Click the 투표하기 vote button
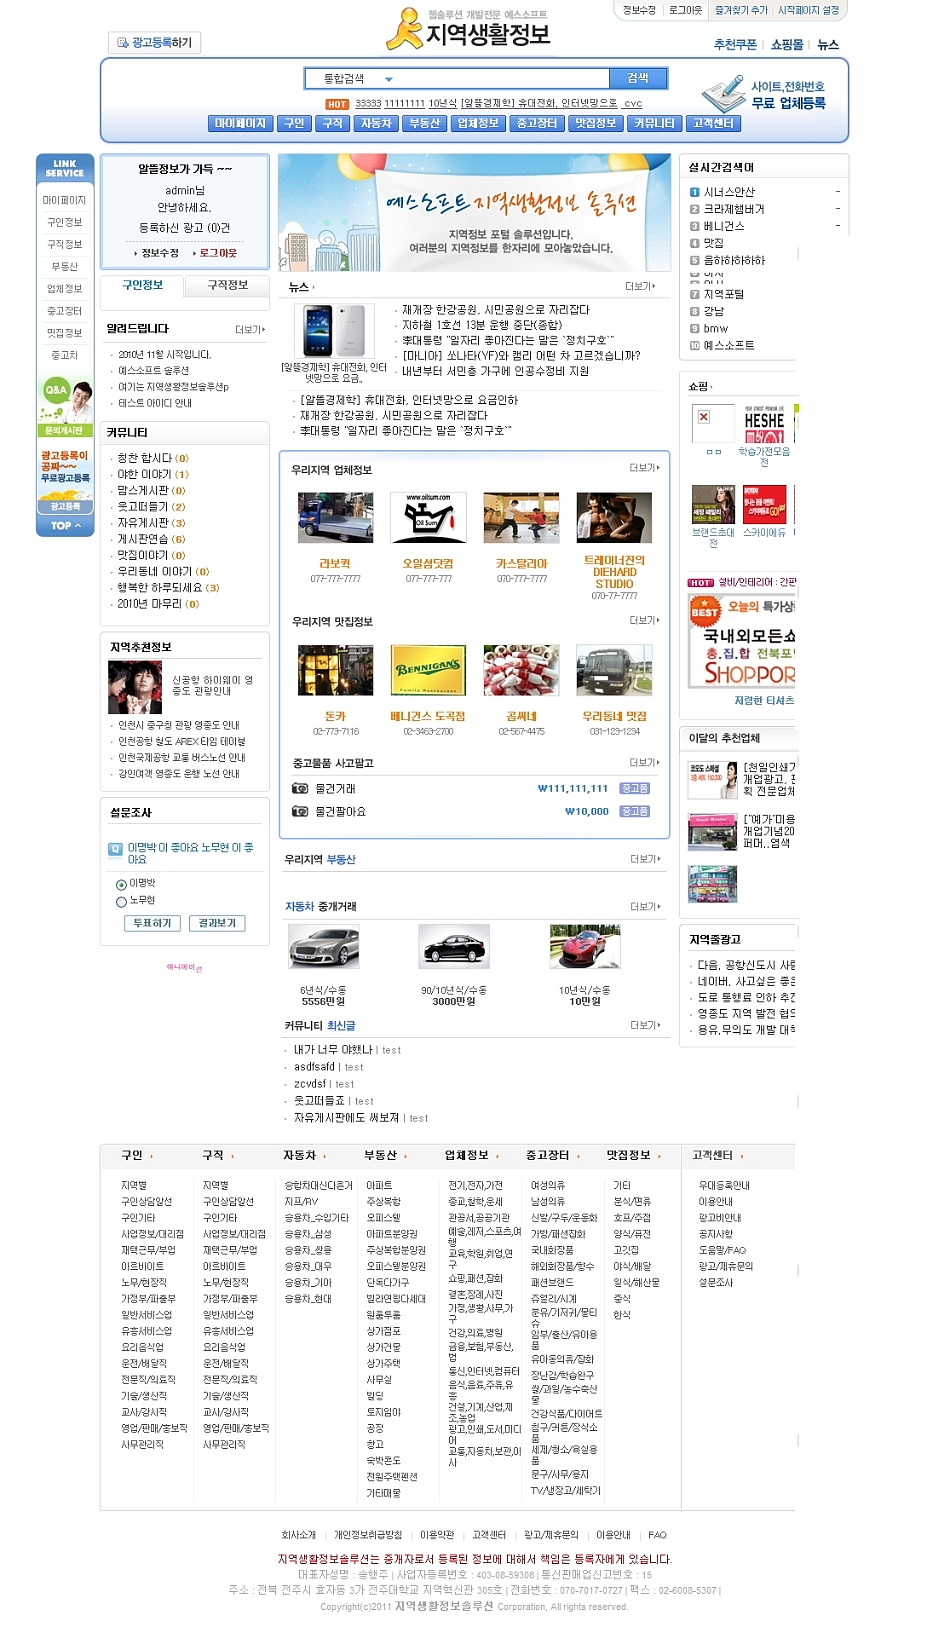Screen dimensions: 950x1627 pyautogui.click(x=153, y=923)
